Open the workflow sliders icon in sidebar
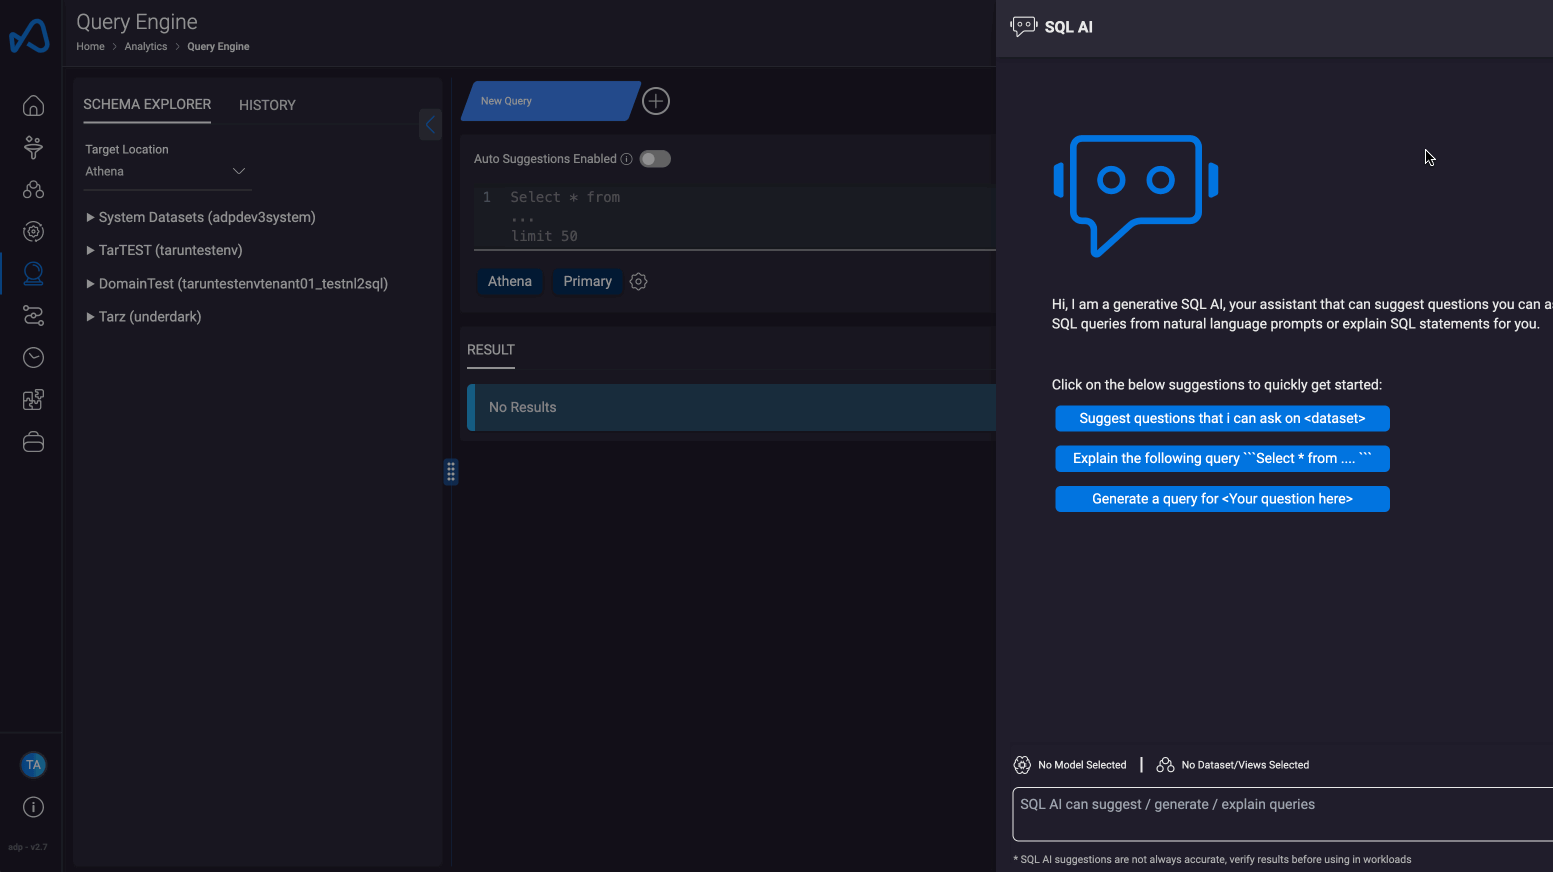 point(33,316)
